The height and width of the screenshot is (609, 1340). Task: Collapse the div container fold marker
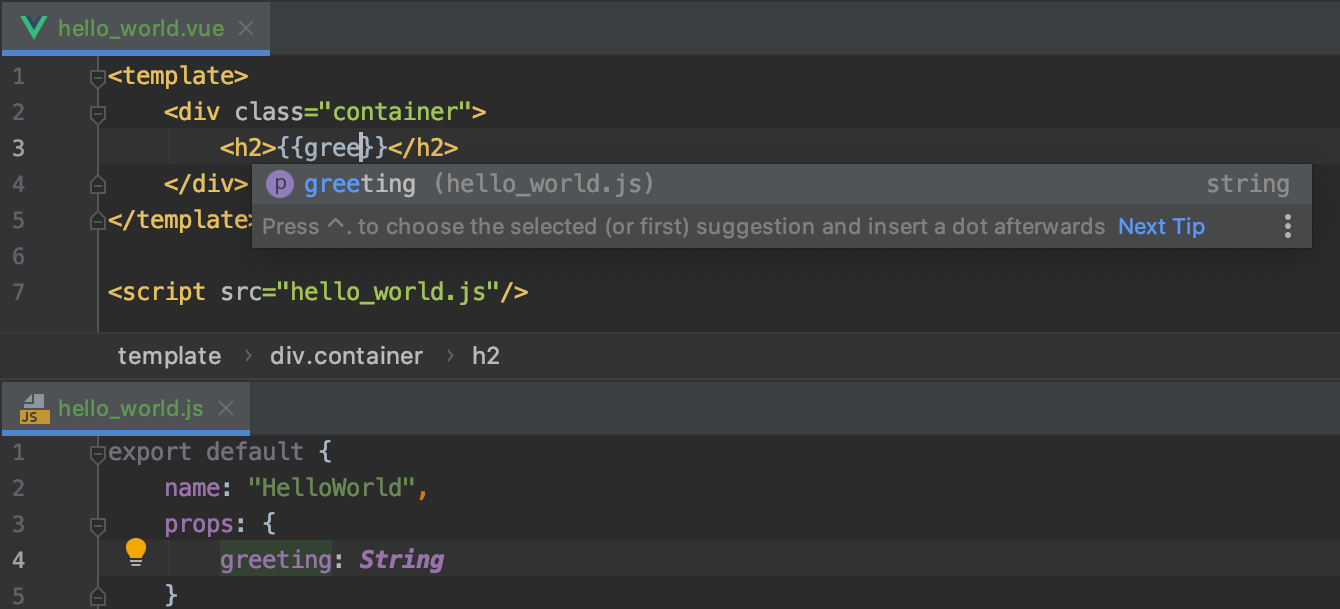[x=97, y=113]
